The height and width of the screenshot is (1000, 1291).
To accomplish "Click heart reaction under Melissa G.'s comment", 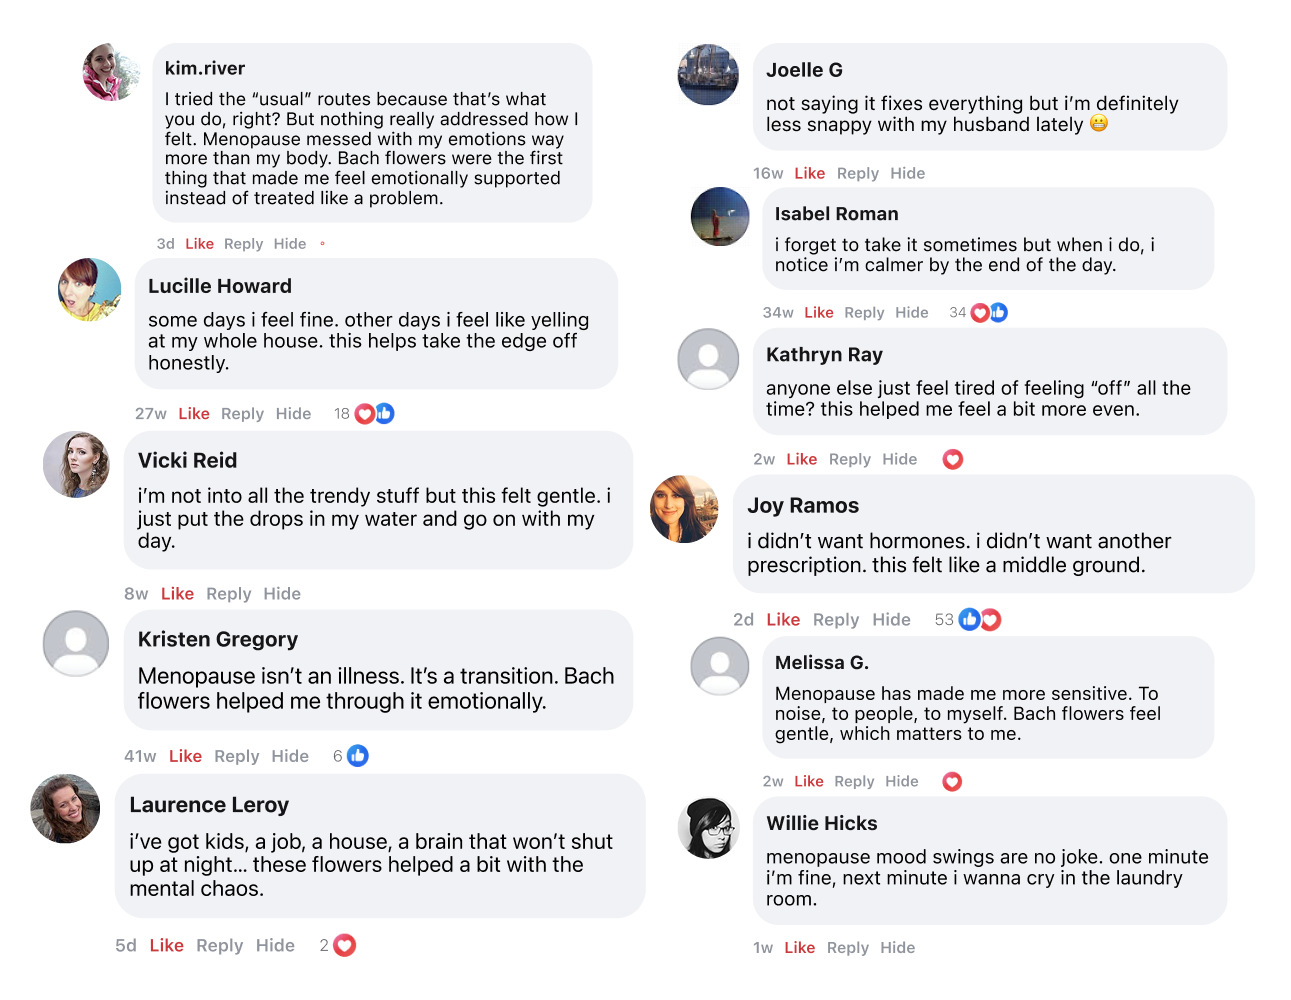I will tap(952, 782).
